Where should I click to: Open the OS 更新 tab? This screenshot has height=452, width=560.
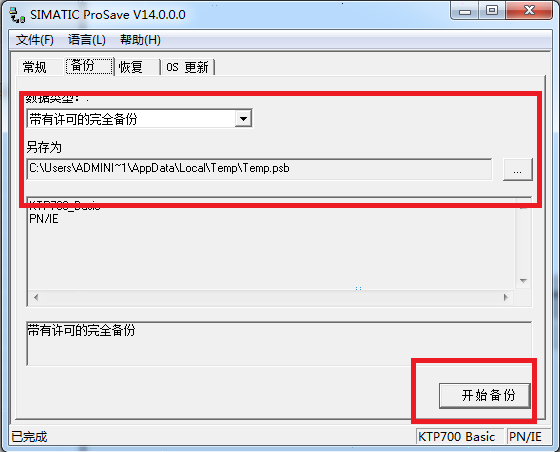tap(187, 67)
